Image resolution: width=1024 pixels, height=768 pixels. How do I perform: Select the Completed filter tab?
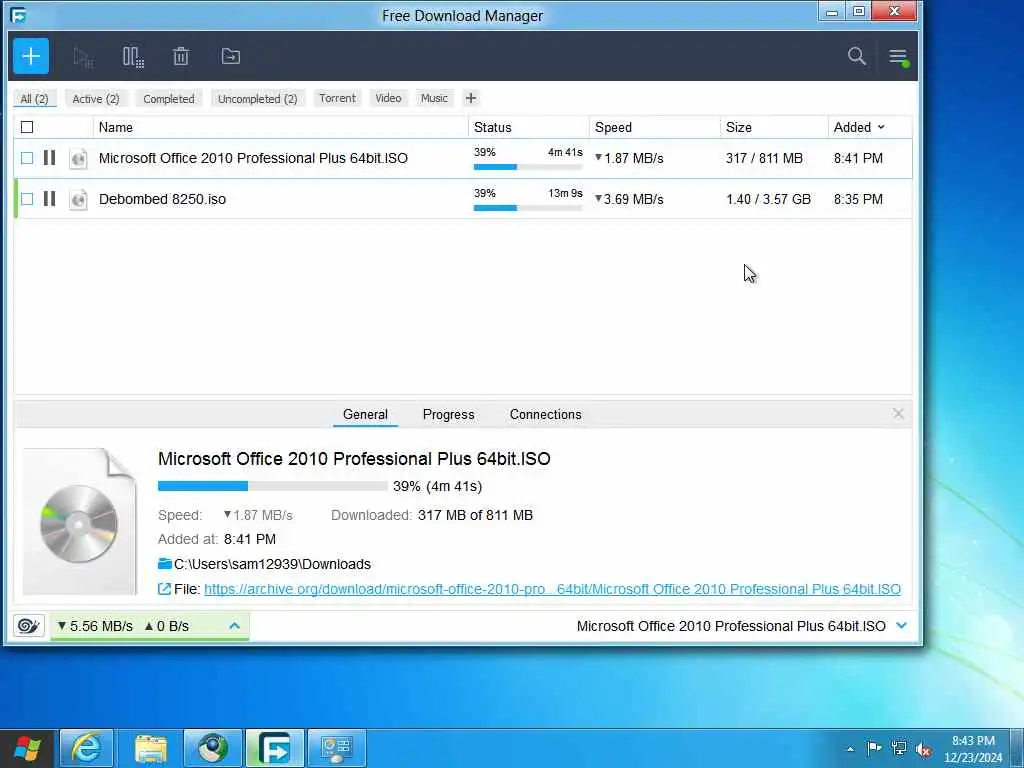(168, 99)
